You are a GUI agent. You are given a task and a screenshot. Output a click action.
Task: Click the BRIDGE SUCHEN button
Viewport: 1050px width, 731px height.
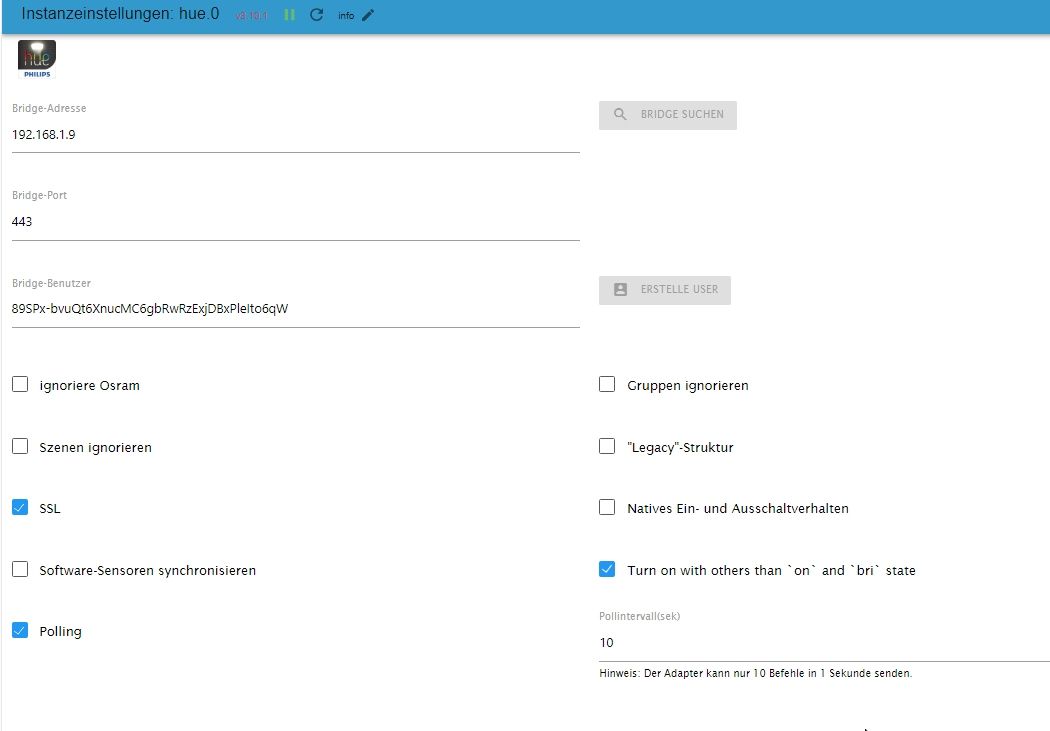pos(668,115)
